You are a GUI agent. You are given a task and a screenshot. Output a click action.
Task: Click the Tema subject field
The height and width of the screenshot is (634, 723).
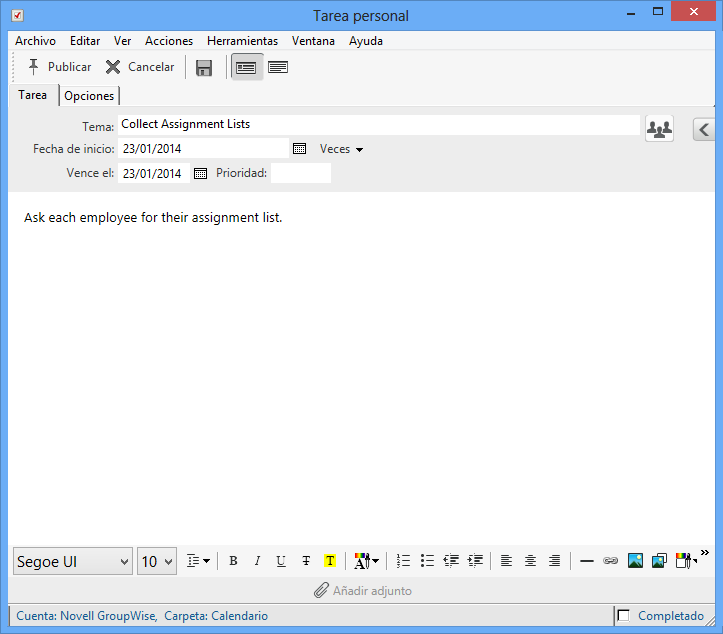[379, 124]
